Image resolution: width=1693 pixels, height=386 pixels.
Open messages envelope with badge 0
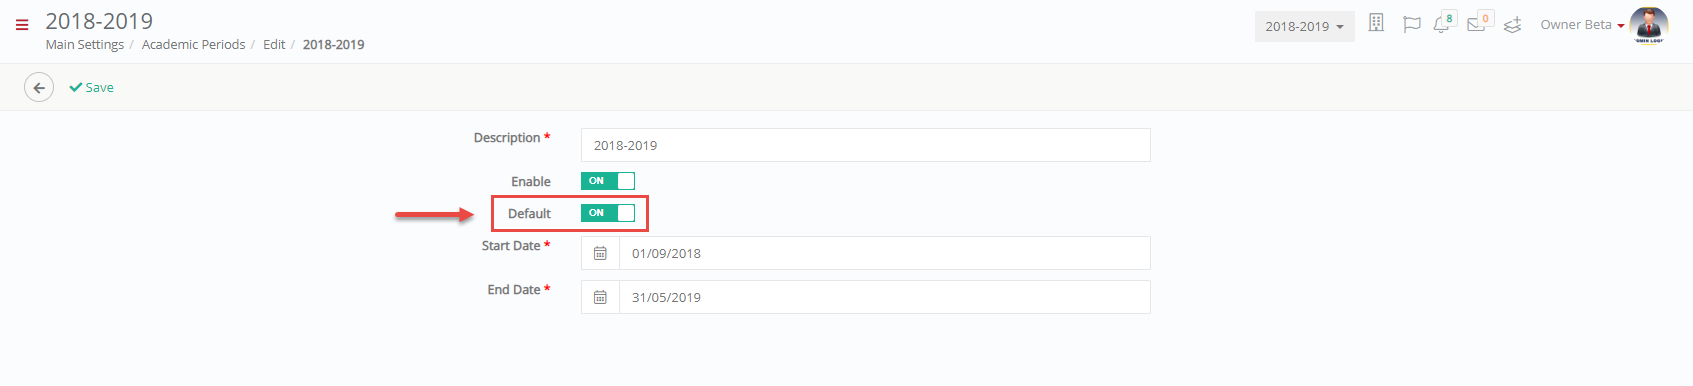(x=1480, y=23)
